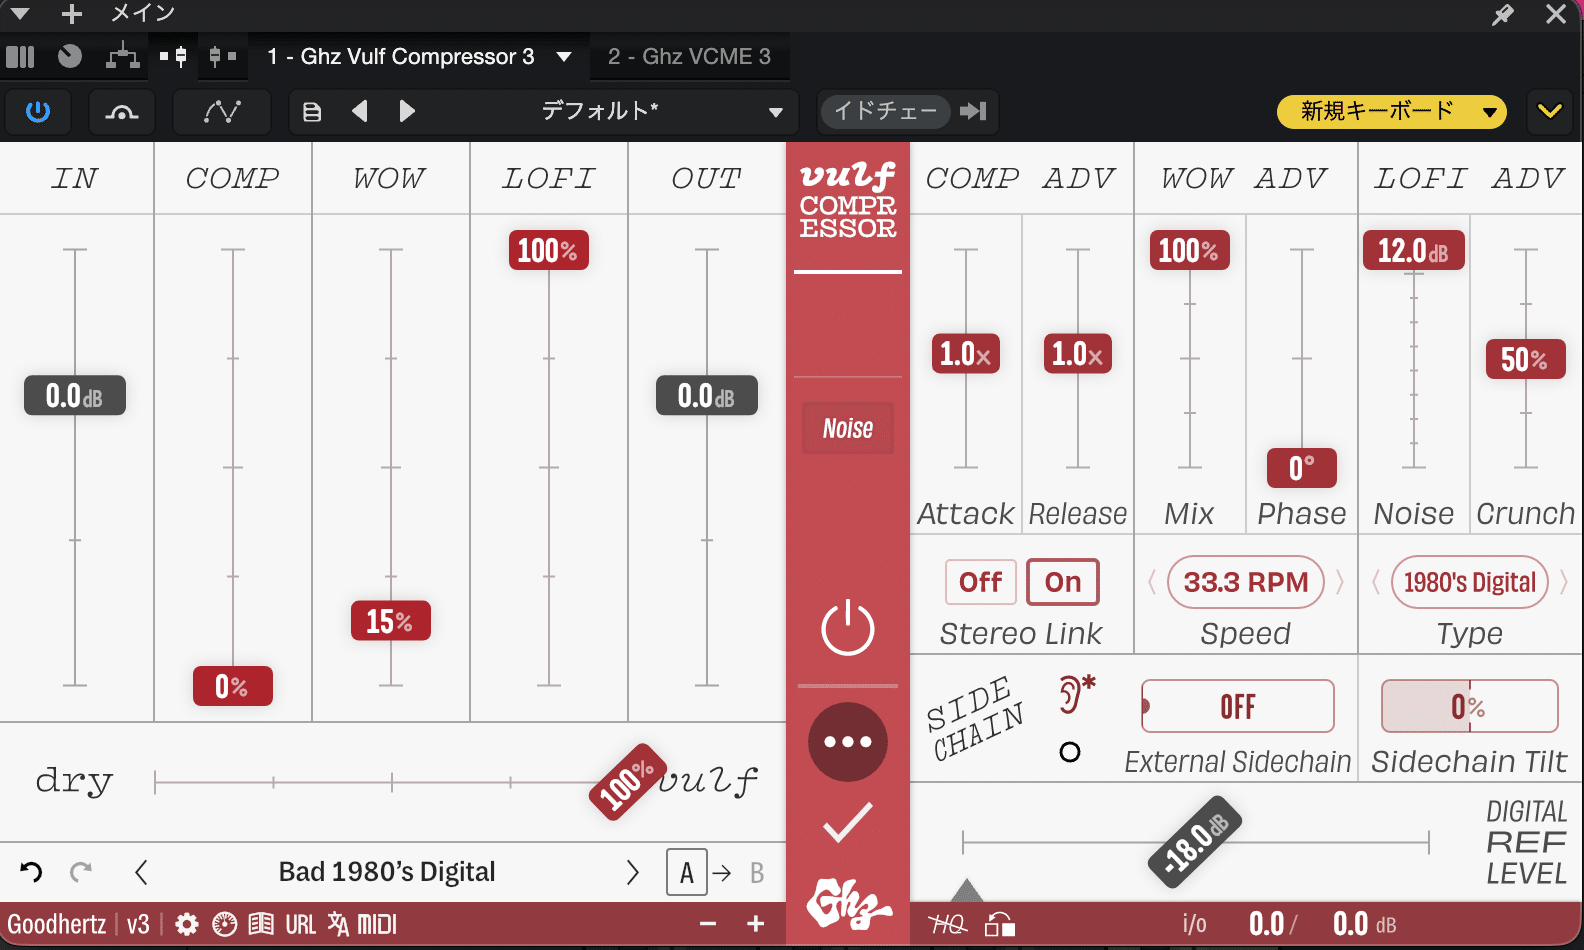Set Stereo Link to Off
1584x950 pixels.
(x=981, y=582)
